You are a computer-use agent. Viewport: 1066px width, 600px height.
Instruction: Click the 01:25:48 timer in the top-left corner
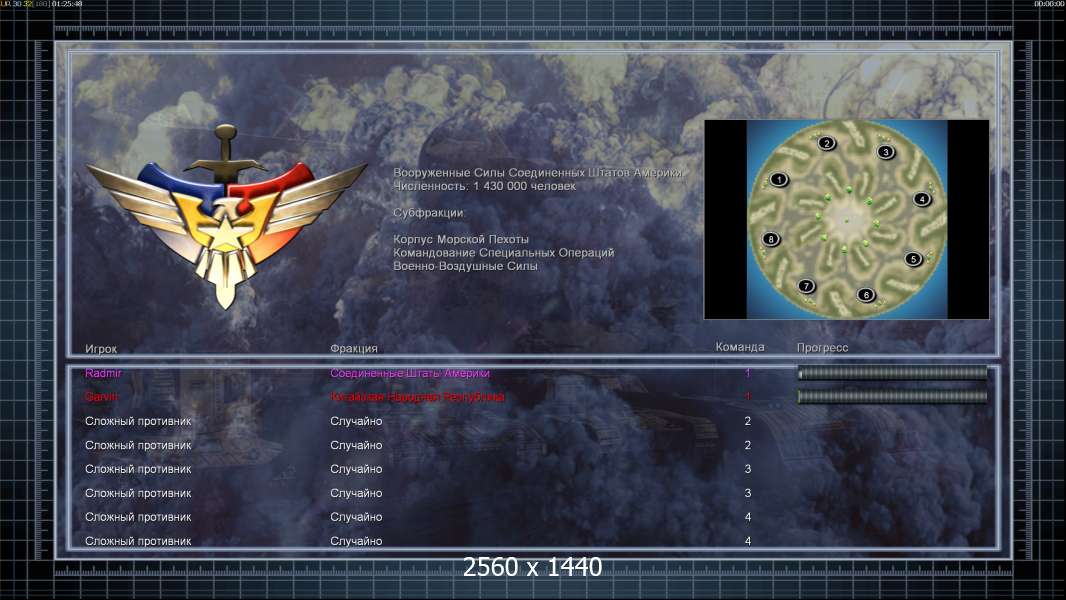[67, 4]
